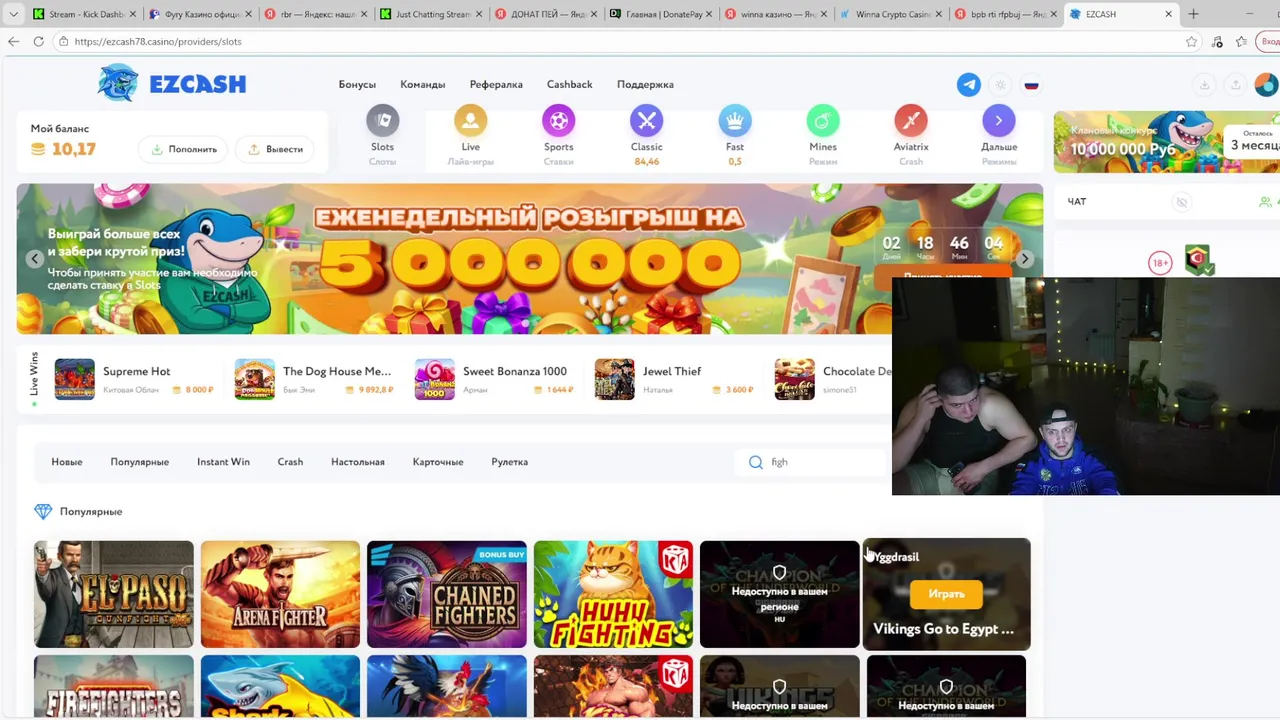Click the search magnifier icon
Image resolution: width=1280 pixels, height=720 pixels.
click(x=756, y=462)
